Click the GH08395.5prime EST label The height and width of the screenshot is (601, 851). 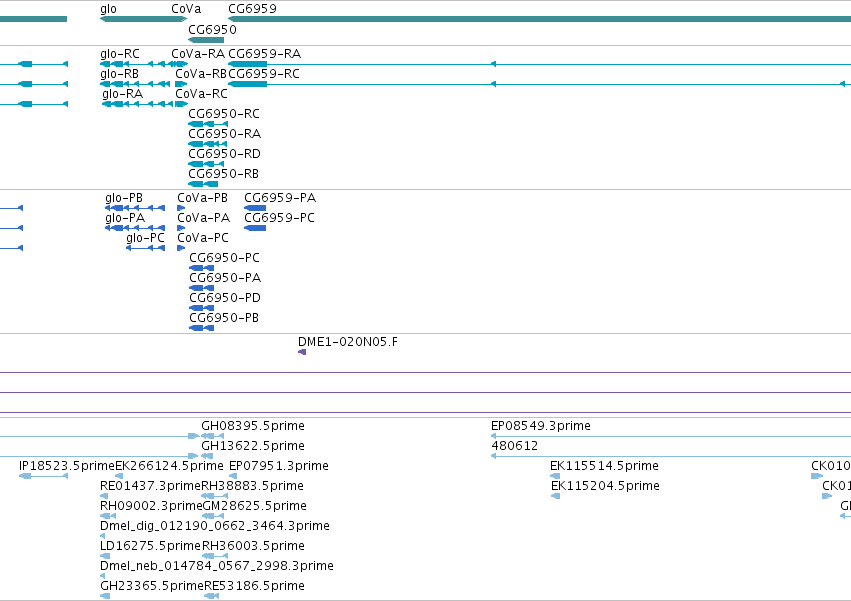[253, 426]
